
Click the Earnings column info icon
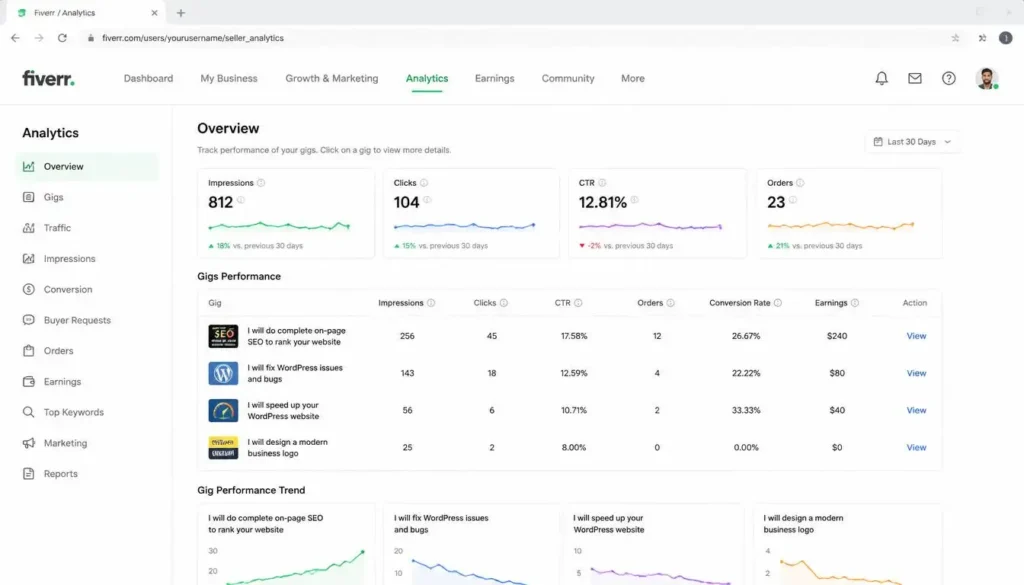[855, 303]
